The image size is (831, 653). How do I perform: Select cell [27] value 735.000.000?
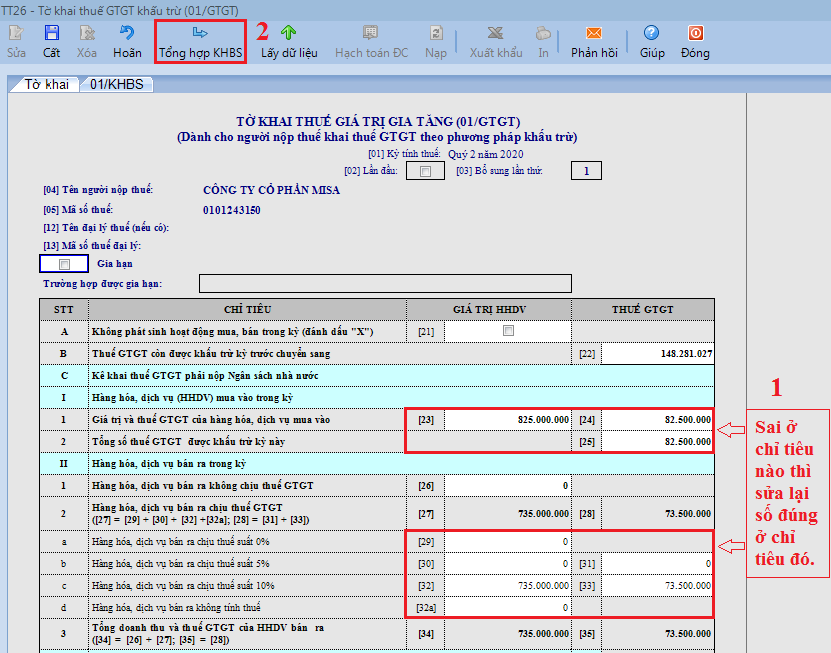[x=507, y=514]
